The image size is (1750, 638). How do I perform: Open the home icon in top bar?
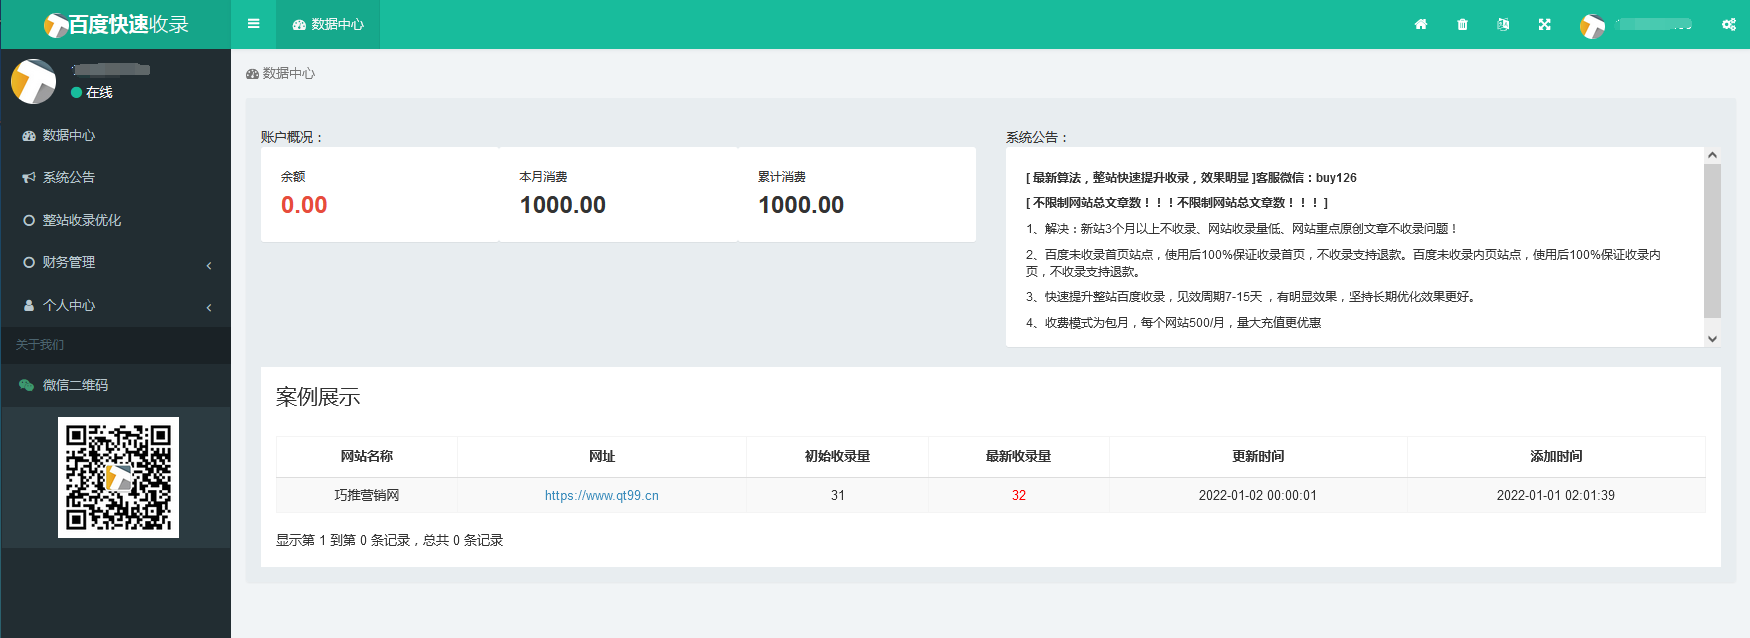coord(1421,24)
